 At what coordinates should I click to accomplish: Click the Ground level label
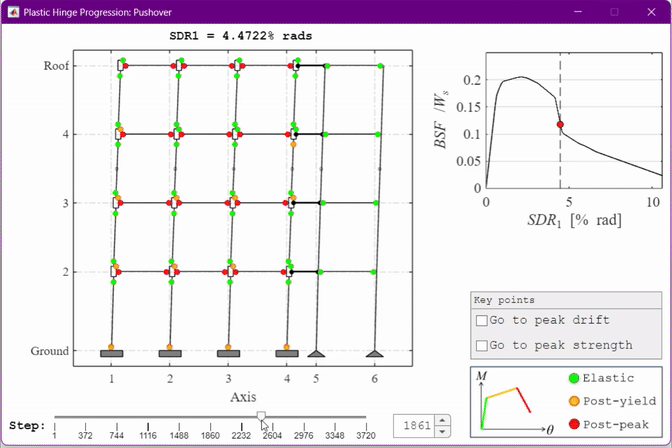pyautogui.click(x=50, y=351)
